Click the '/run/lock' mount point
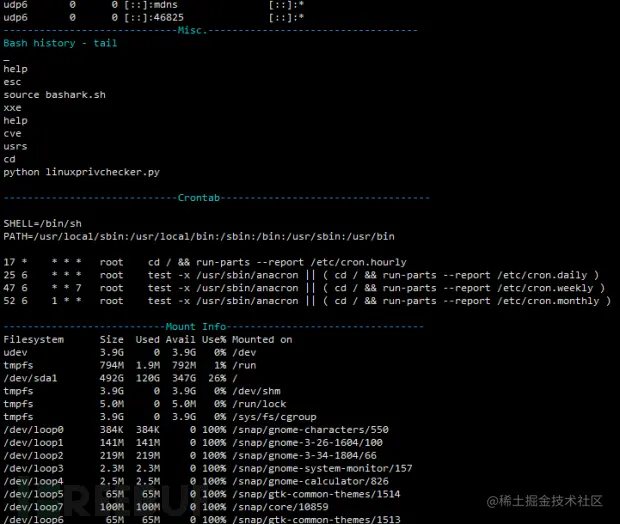The image size is (620, 525). coord(259,404)
